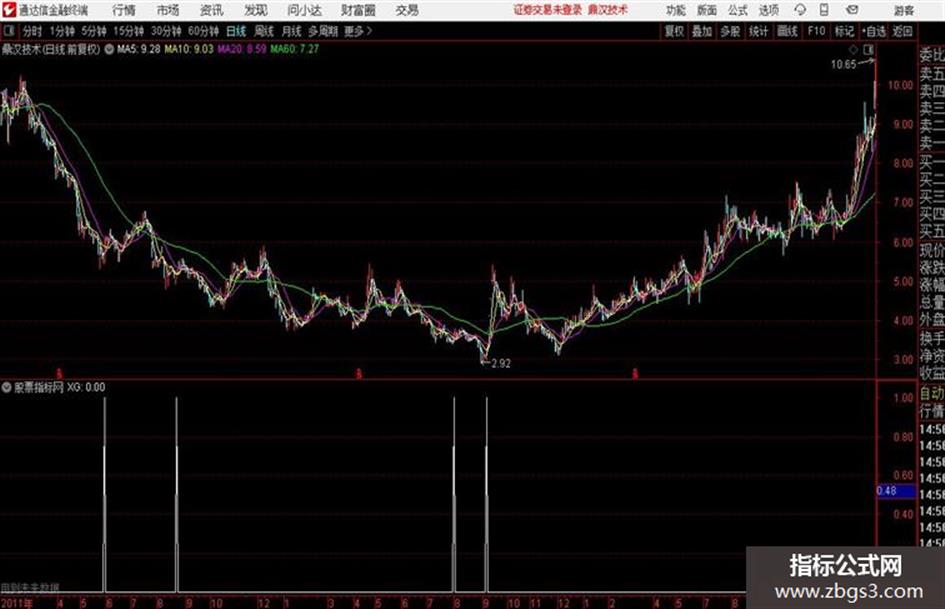Open the 功能 menu

pos(676,10)
